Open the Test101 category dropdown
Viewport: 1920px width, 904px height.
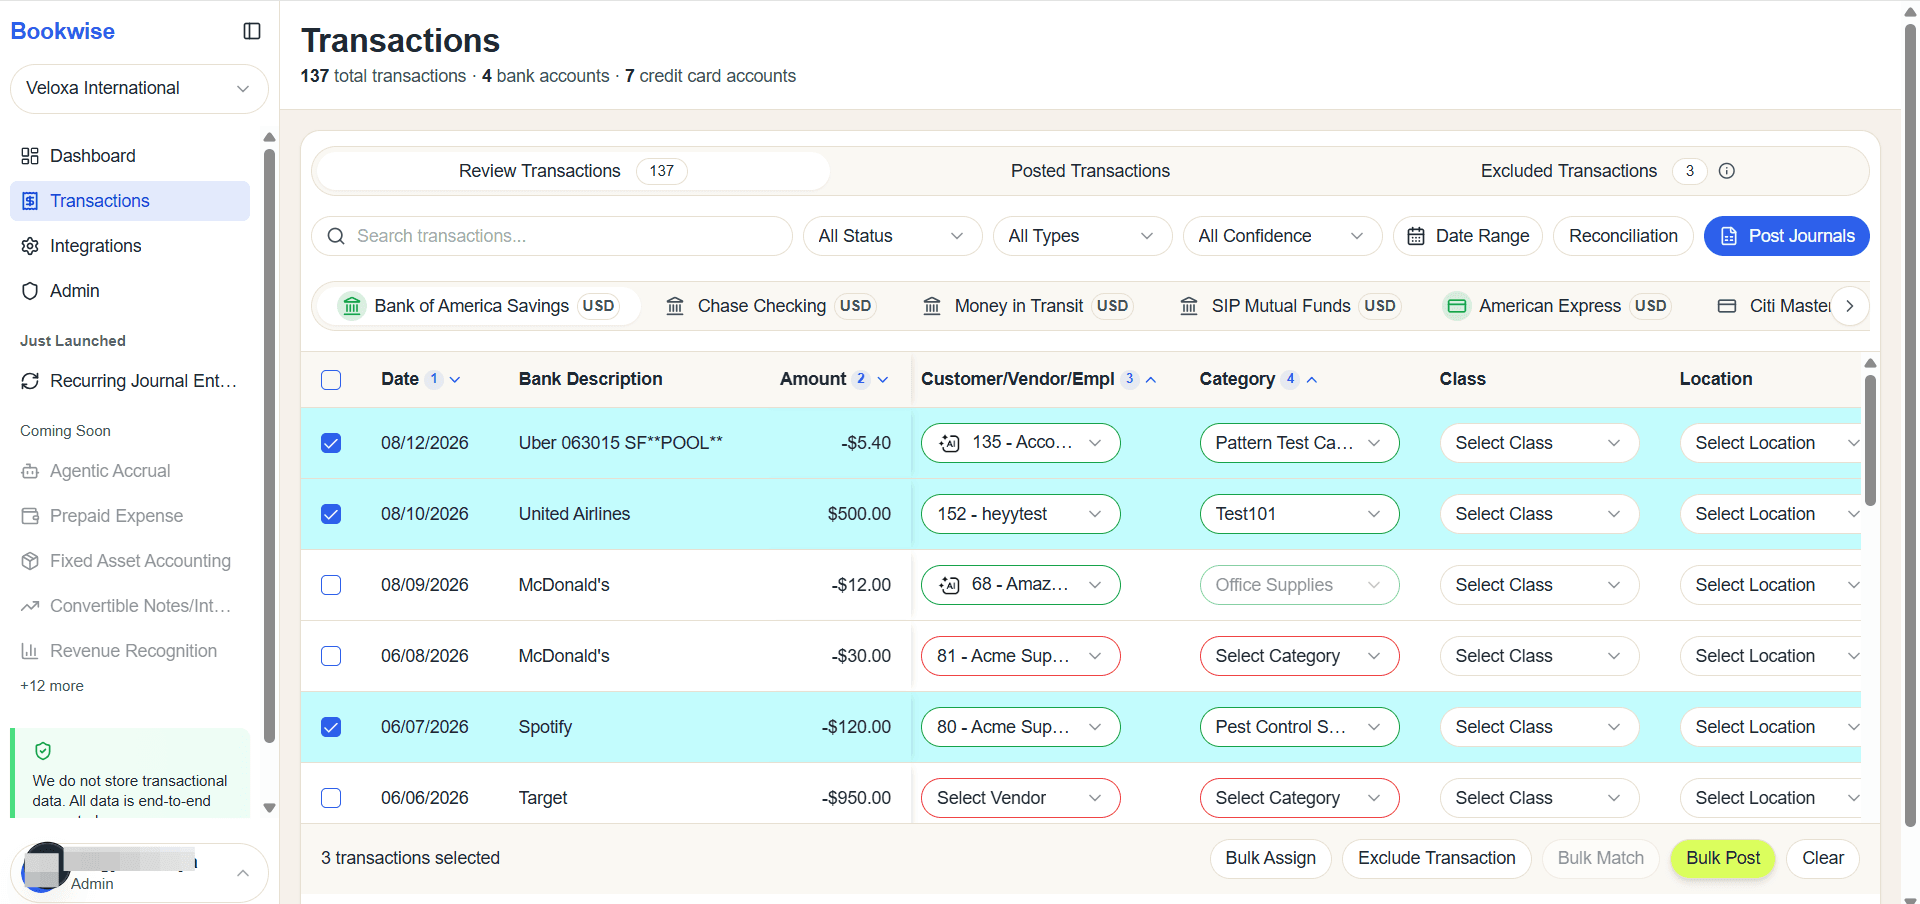click(x=1299, y=514)
